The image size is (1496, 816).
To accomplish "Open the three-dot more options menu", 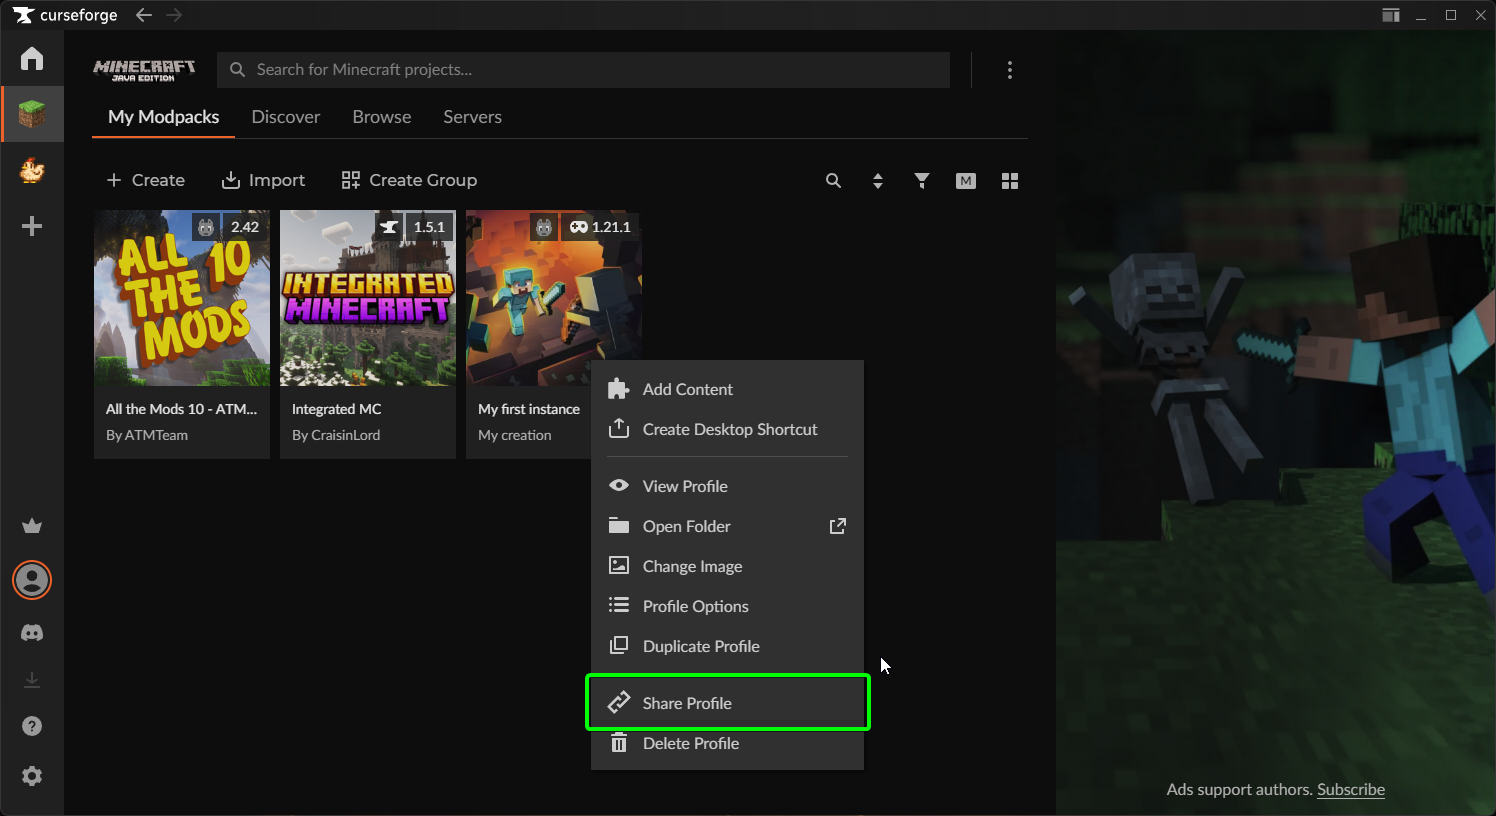I will click(x=1010, y=70).
